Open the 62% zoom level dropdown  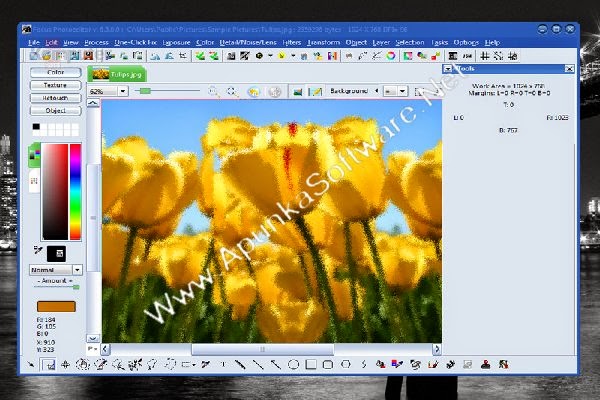tap(122, 91)
